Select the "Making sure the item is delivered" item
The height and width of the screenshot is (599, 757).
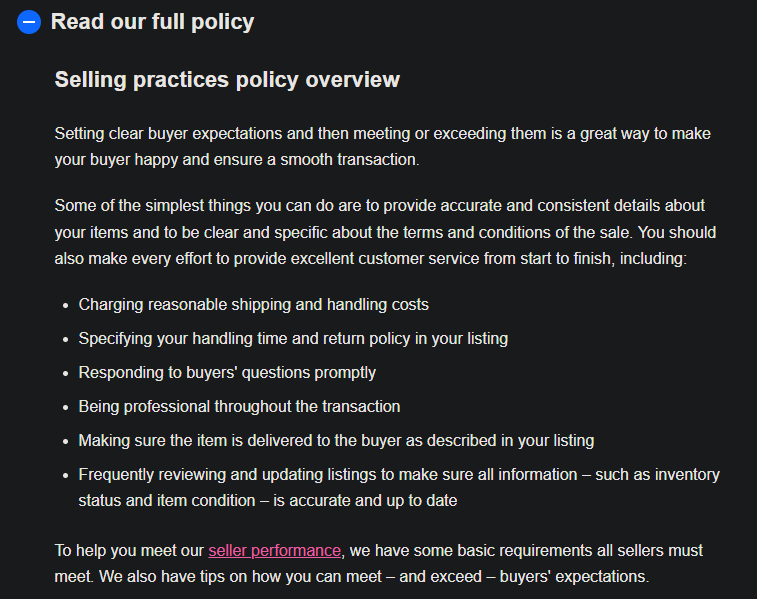pos(336,441)
